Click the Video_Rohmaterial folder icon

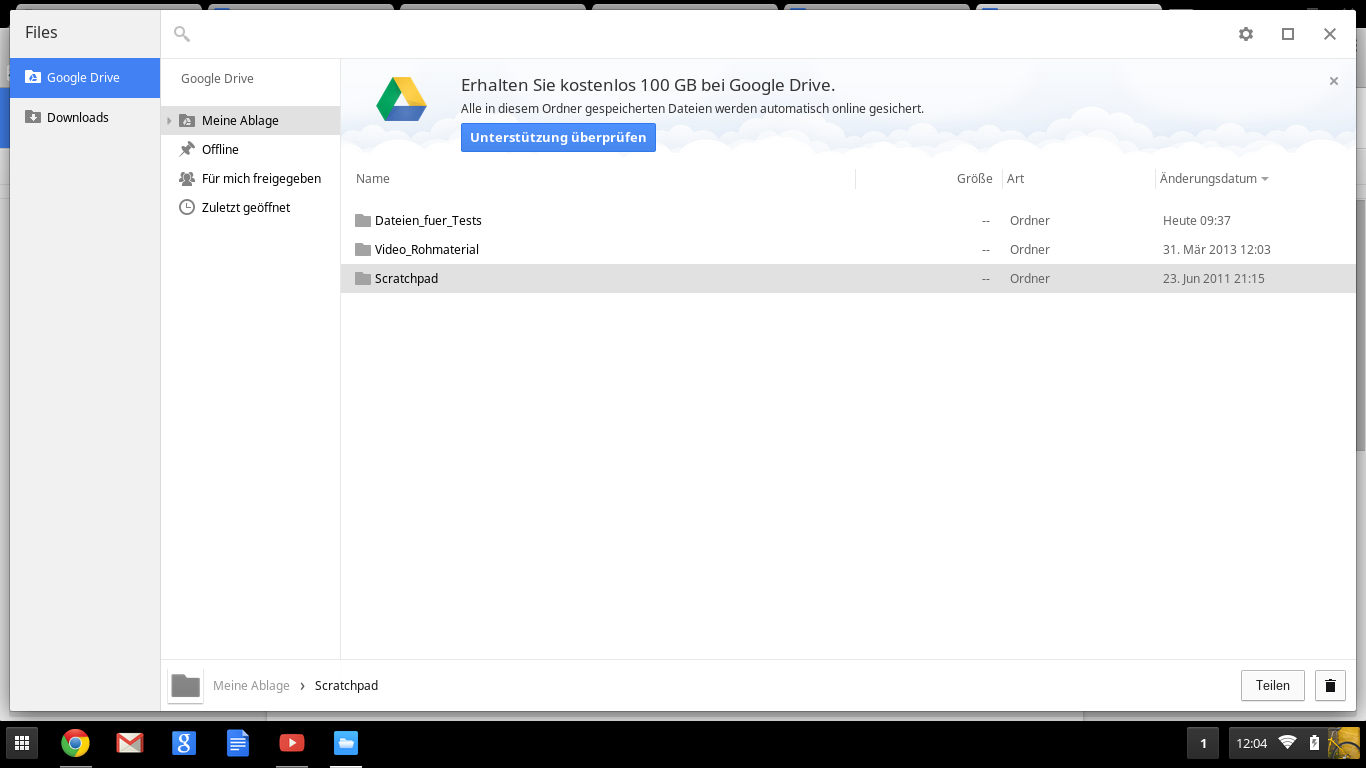[x=363, y=249]
